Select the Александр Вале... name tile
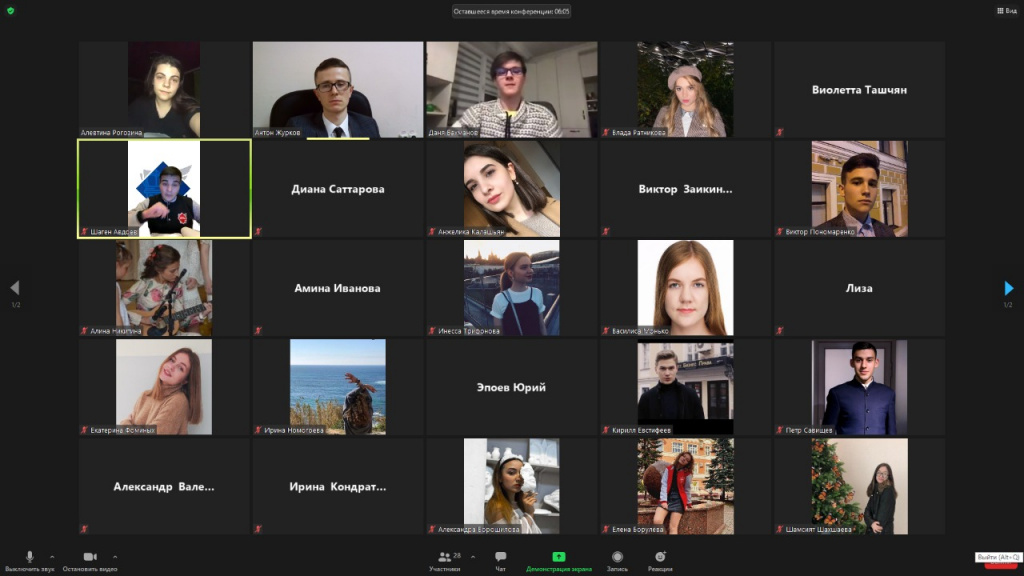 click(x=164, y=487)
